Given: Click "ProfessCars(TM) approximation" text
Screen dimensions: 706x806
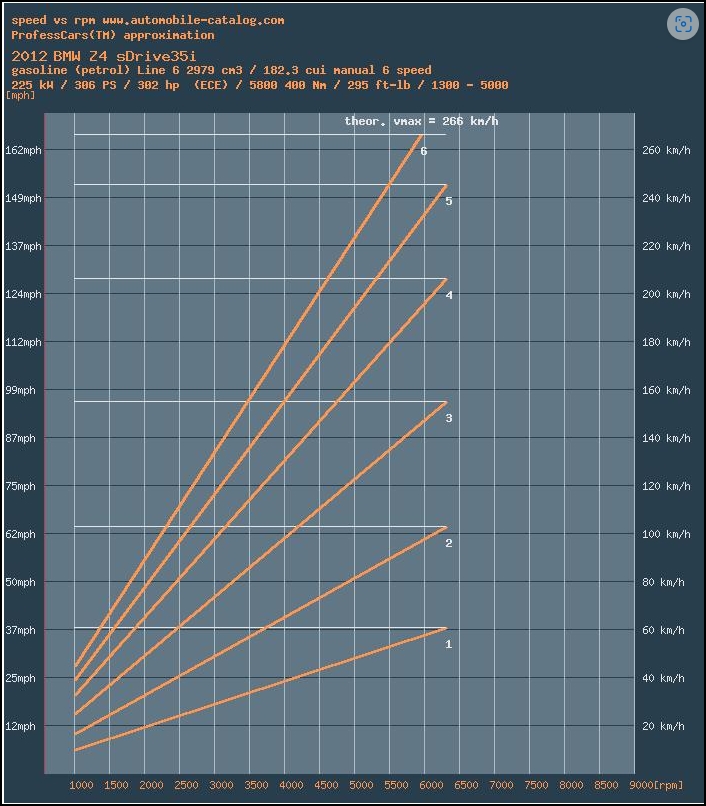Looking at the screenshot, I should pos(113,35).
